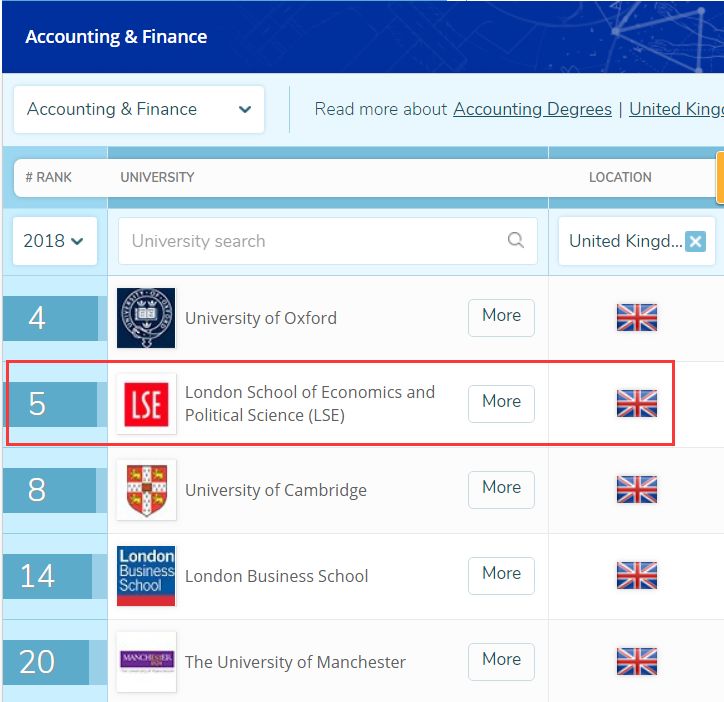This screenshot has width=724, height=702.
Task: Click the University of Cambridge shield logo
Action: pyautogui.click(x=146, y=490)
